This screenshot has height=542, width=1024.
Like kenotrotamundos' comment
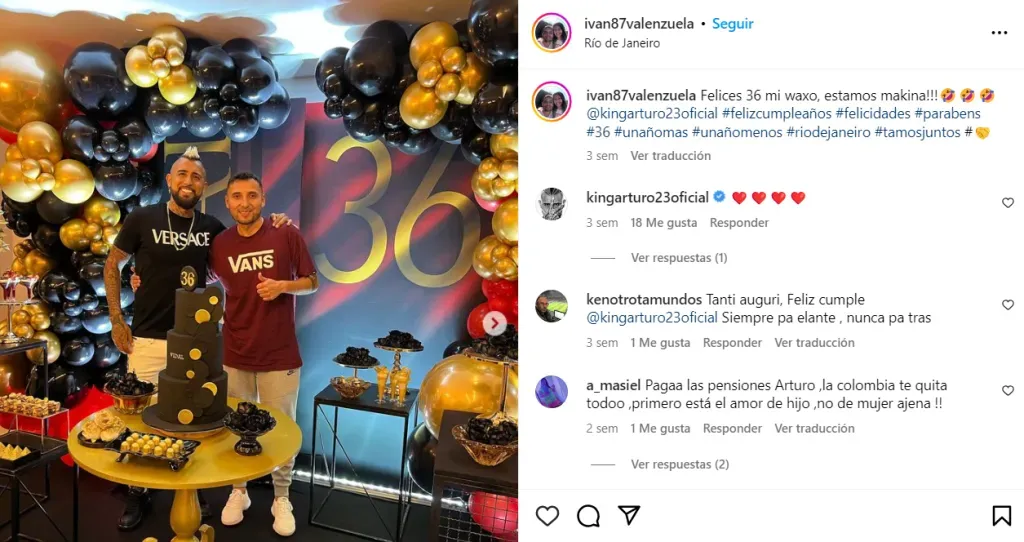click(1008, 305)
